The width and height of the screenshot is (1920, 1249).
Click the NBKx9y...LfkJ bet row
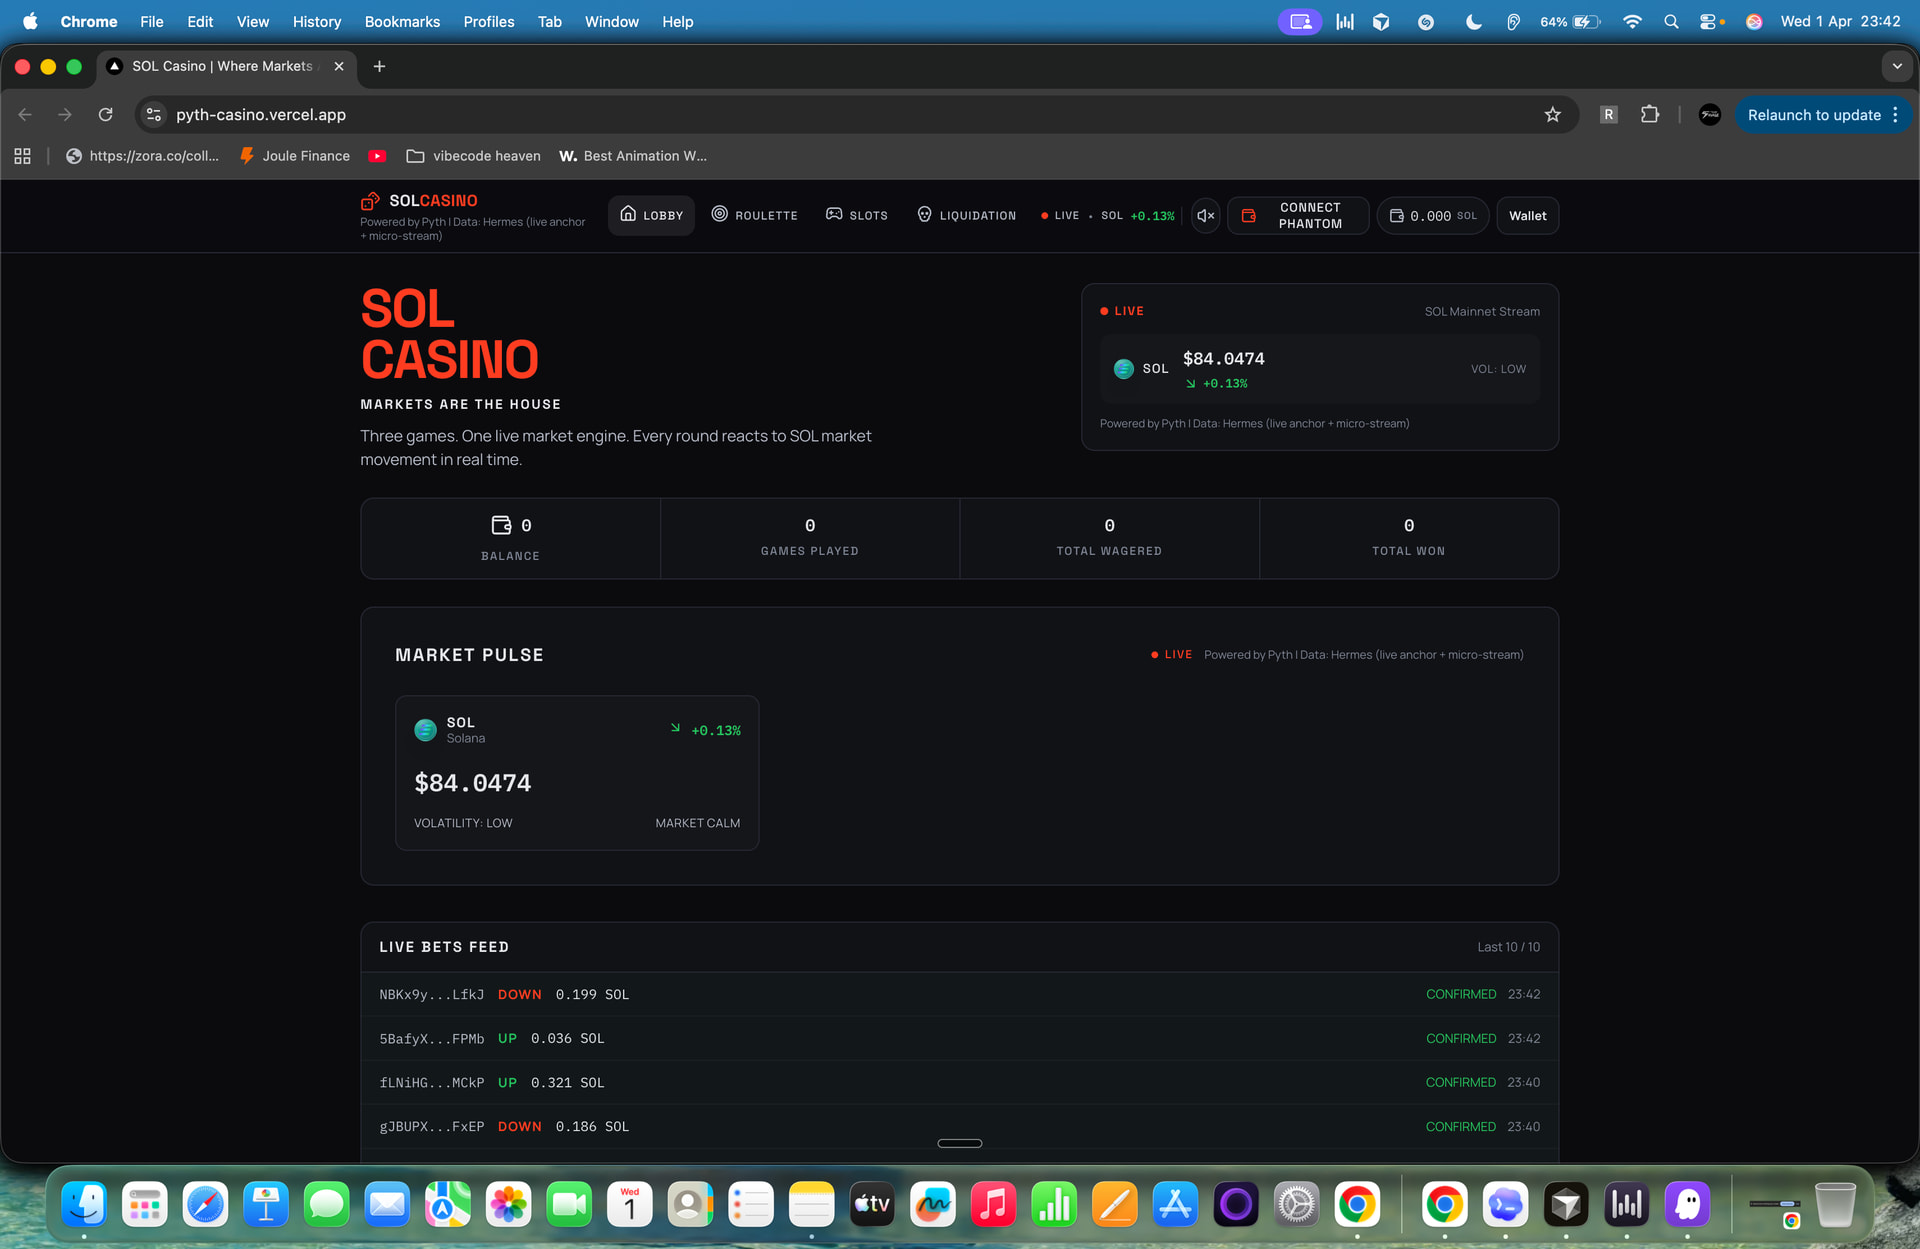959,994
